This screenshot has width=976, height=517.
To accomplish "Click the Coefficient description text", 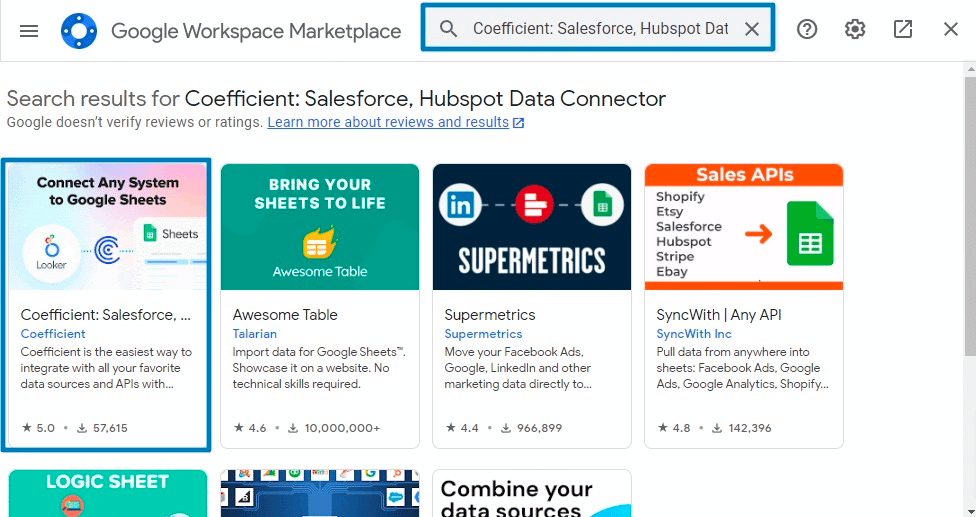I will pos(106,368).
